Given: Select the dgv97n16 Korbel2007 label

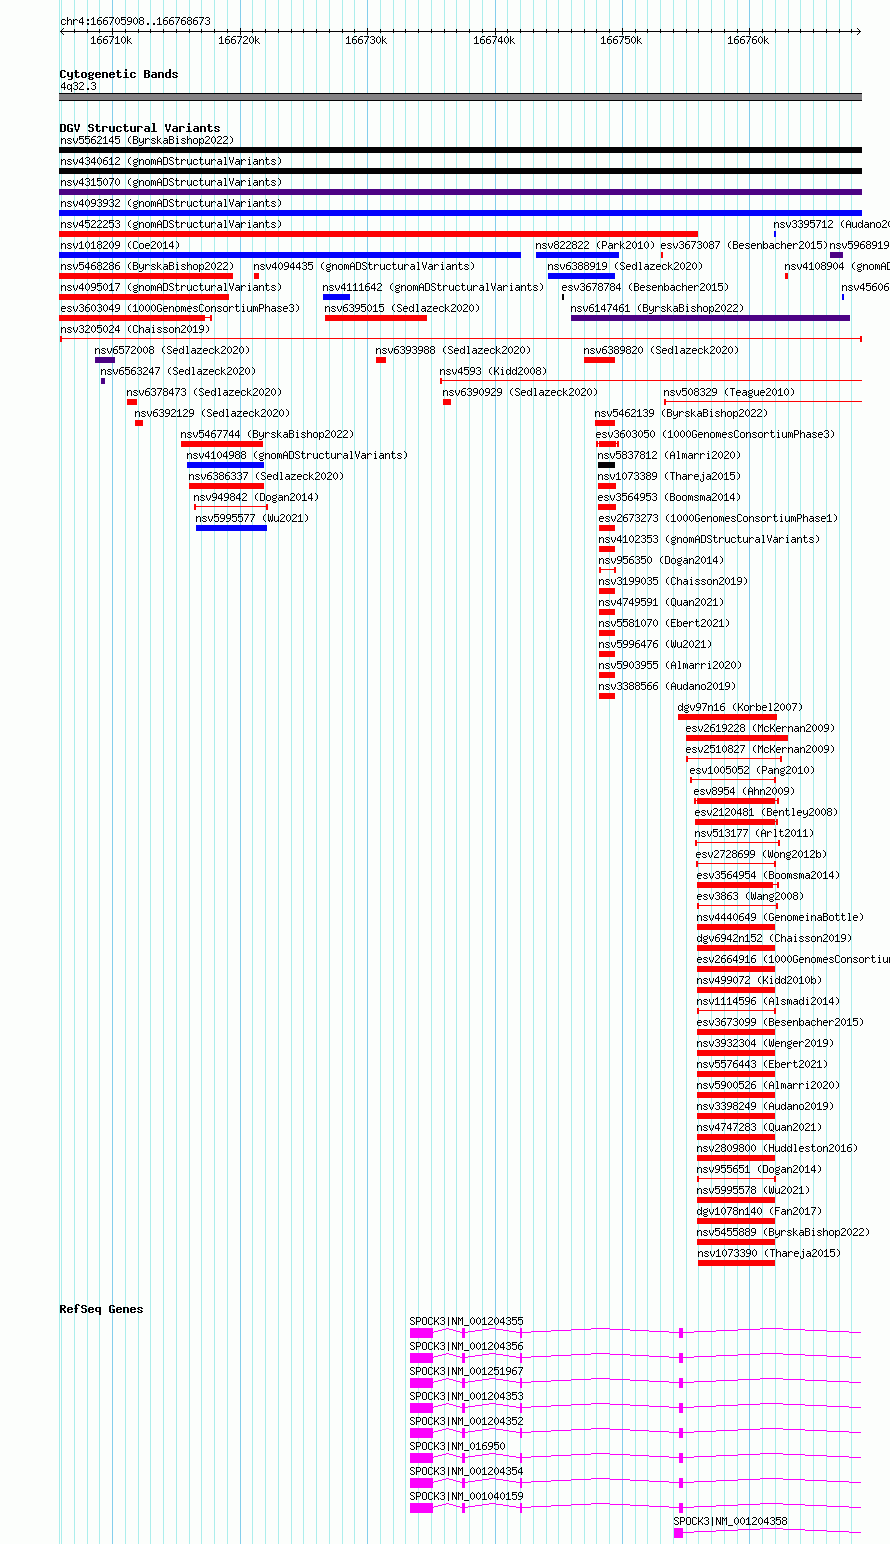Looking at the screenshot, I should [x=741, y=708].
